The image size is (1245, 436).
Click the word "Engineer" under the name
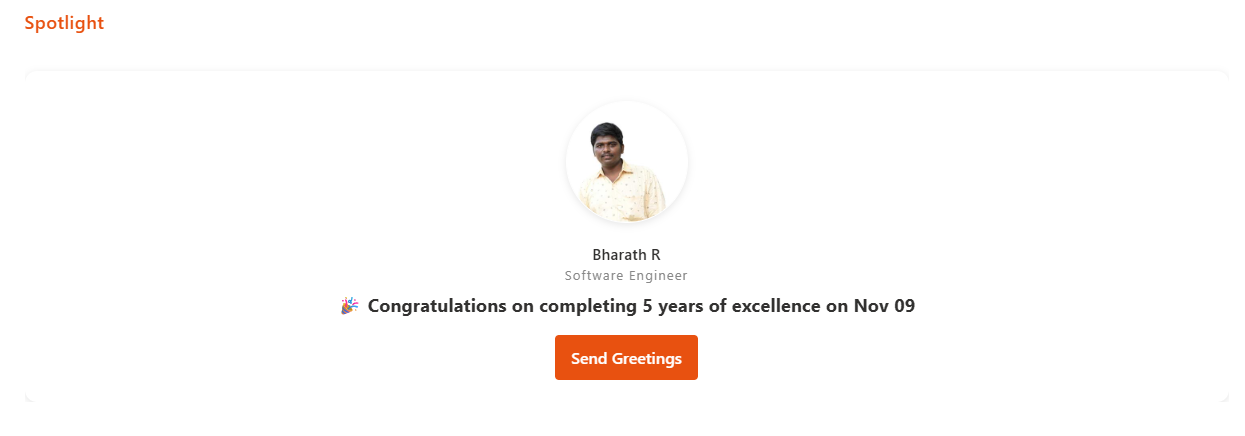(x=658, y=275)
